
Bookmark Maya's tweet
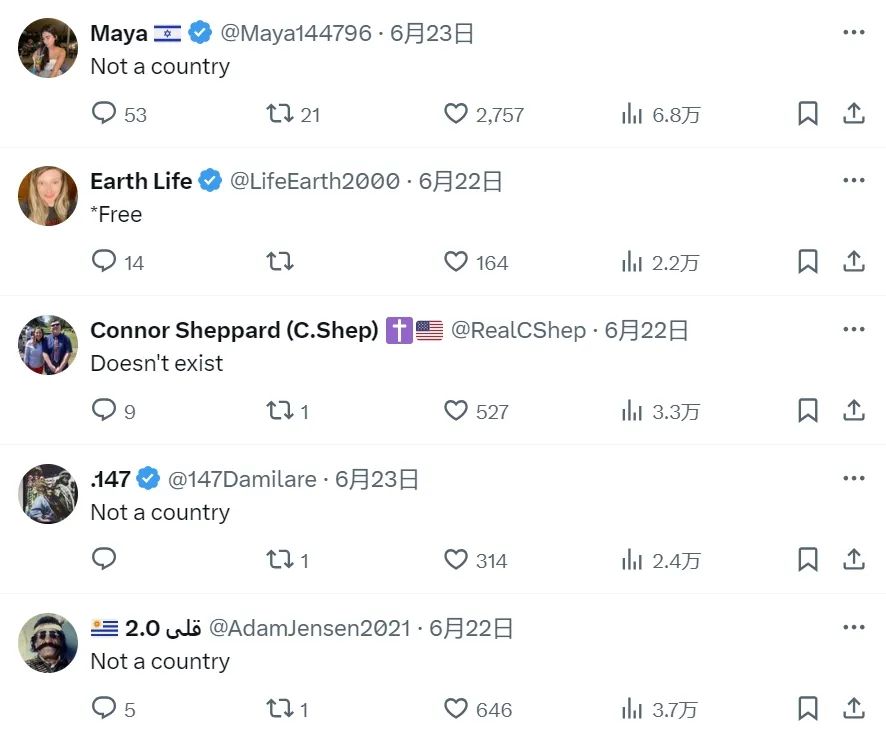(x=808, y=114)
